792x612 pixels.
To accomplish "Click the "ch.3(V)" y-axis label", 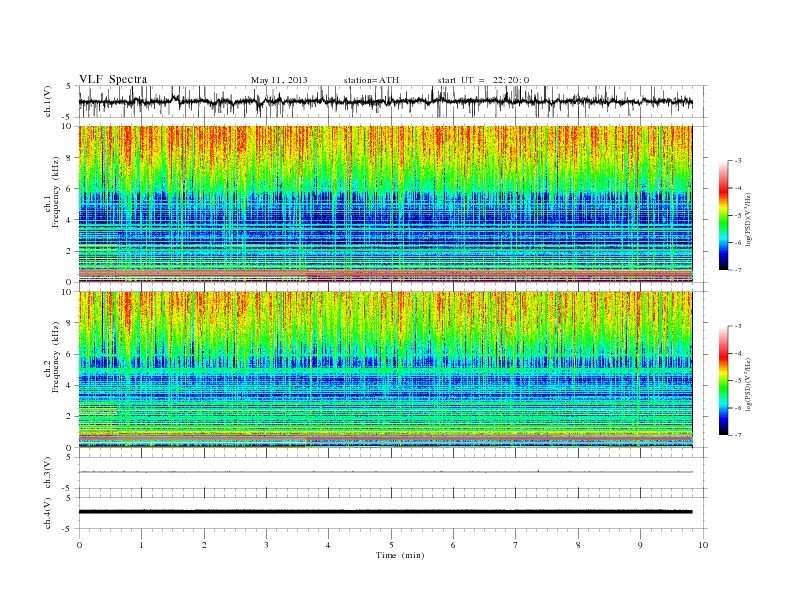I will (x=48, y=473).
